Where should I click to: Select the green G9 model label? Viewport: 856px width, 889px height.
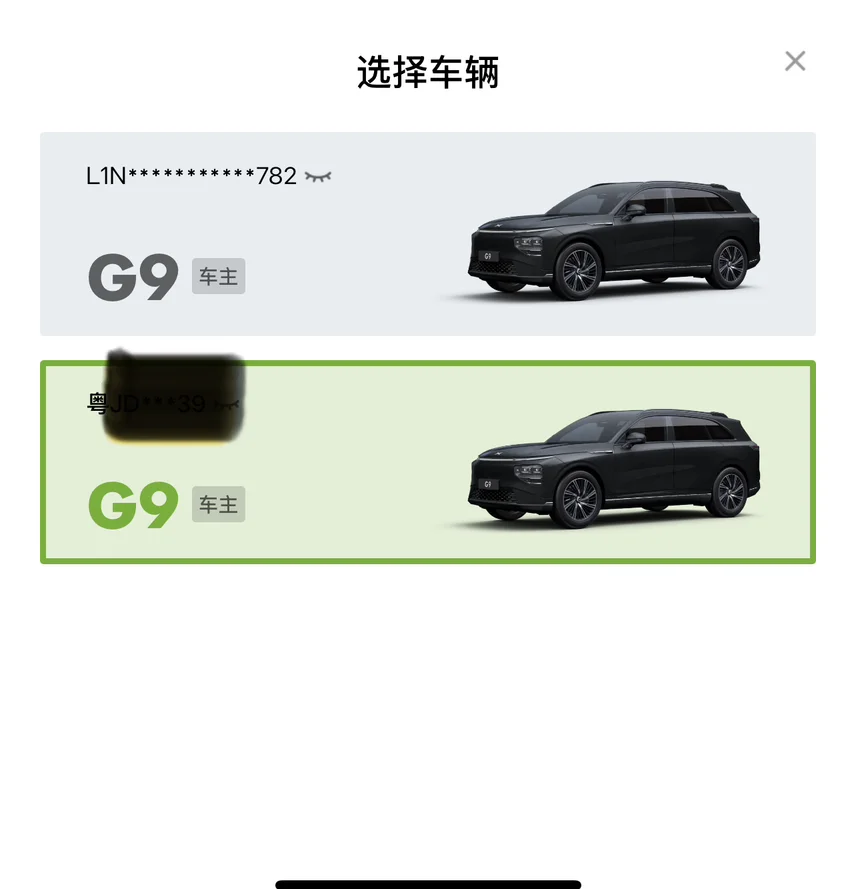click(134, 505)
